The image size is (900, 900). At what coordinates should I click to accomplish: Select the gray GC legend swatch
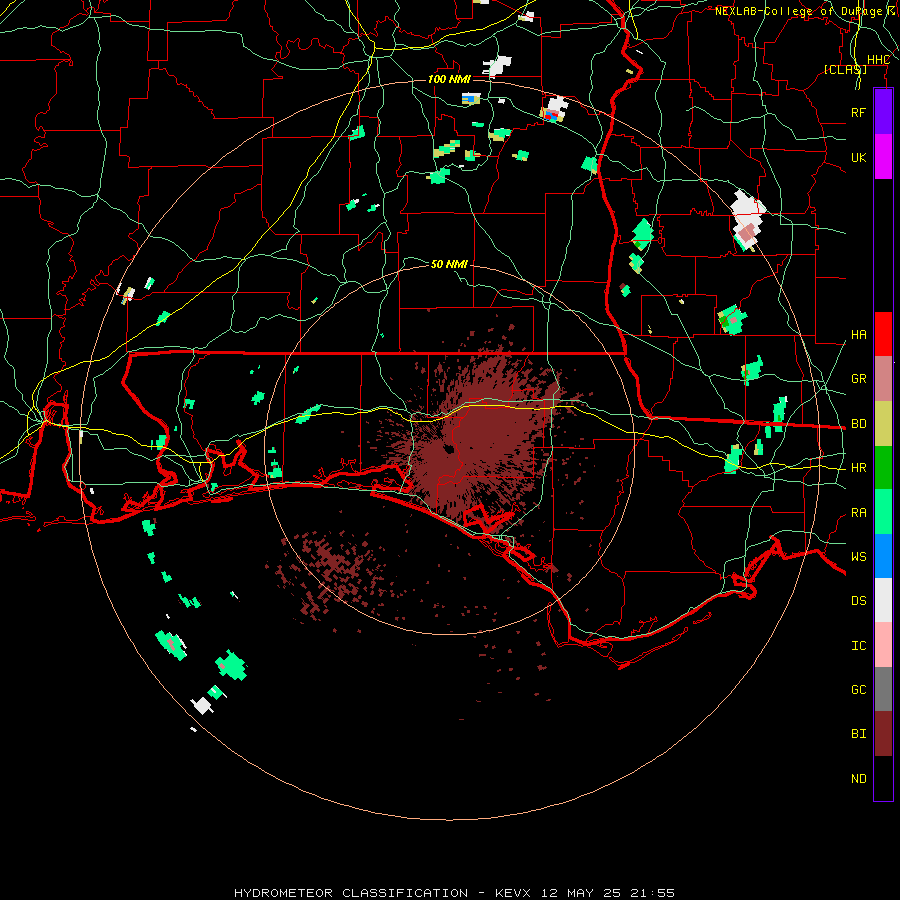(883, 689)
